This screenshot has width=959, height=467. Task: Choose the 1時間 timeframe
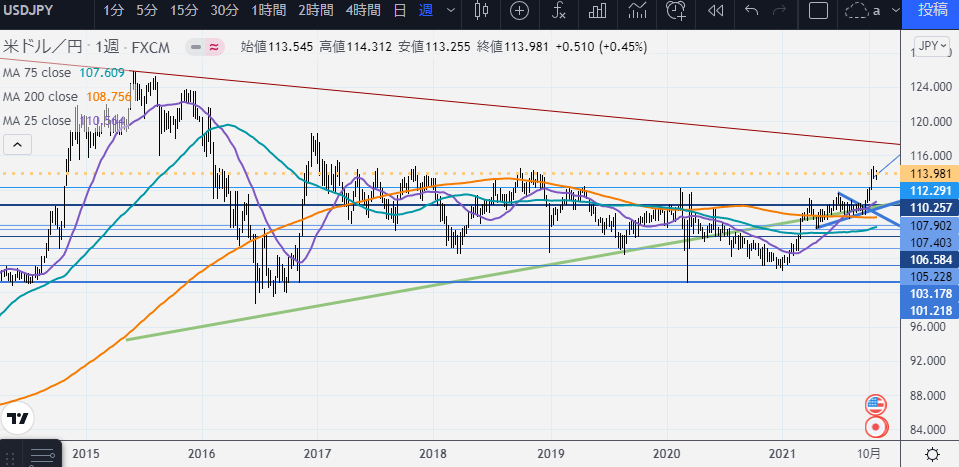click(269, 10)
